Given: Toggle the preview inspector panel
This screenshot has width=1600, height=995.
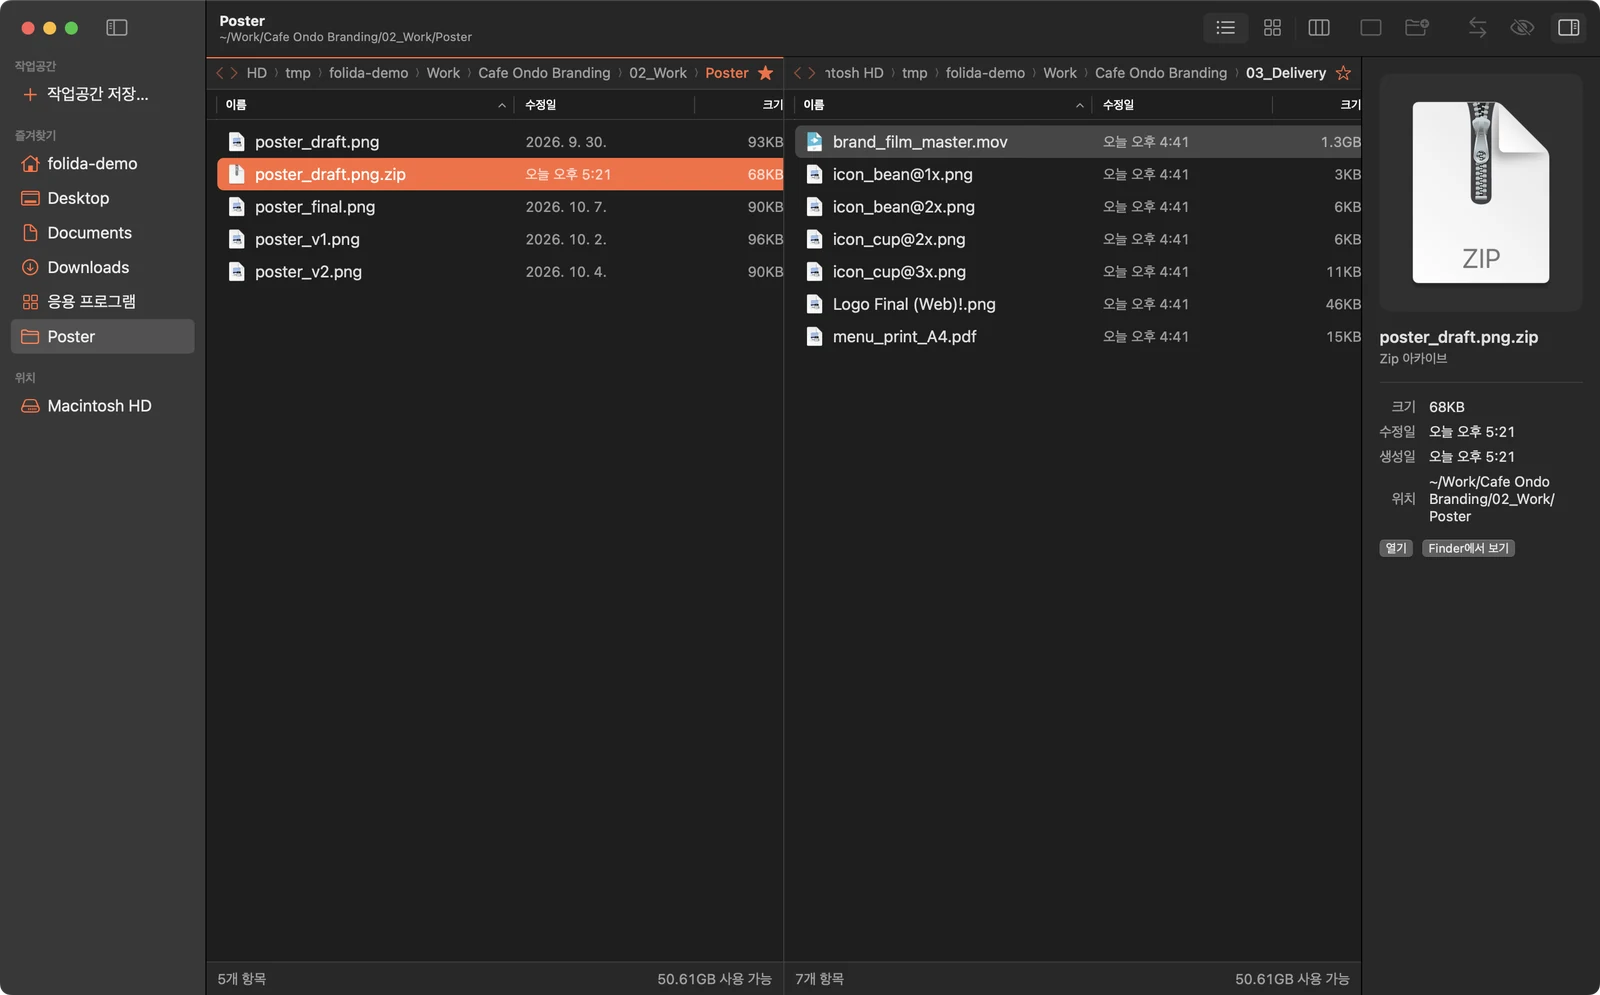Looking at the screenshot, I should tap(1569, 28).
